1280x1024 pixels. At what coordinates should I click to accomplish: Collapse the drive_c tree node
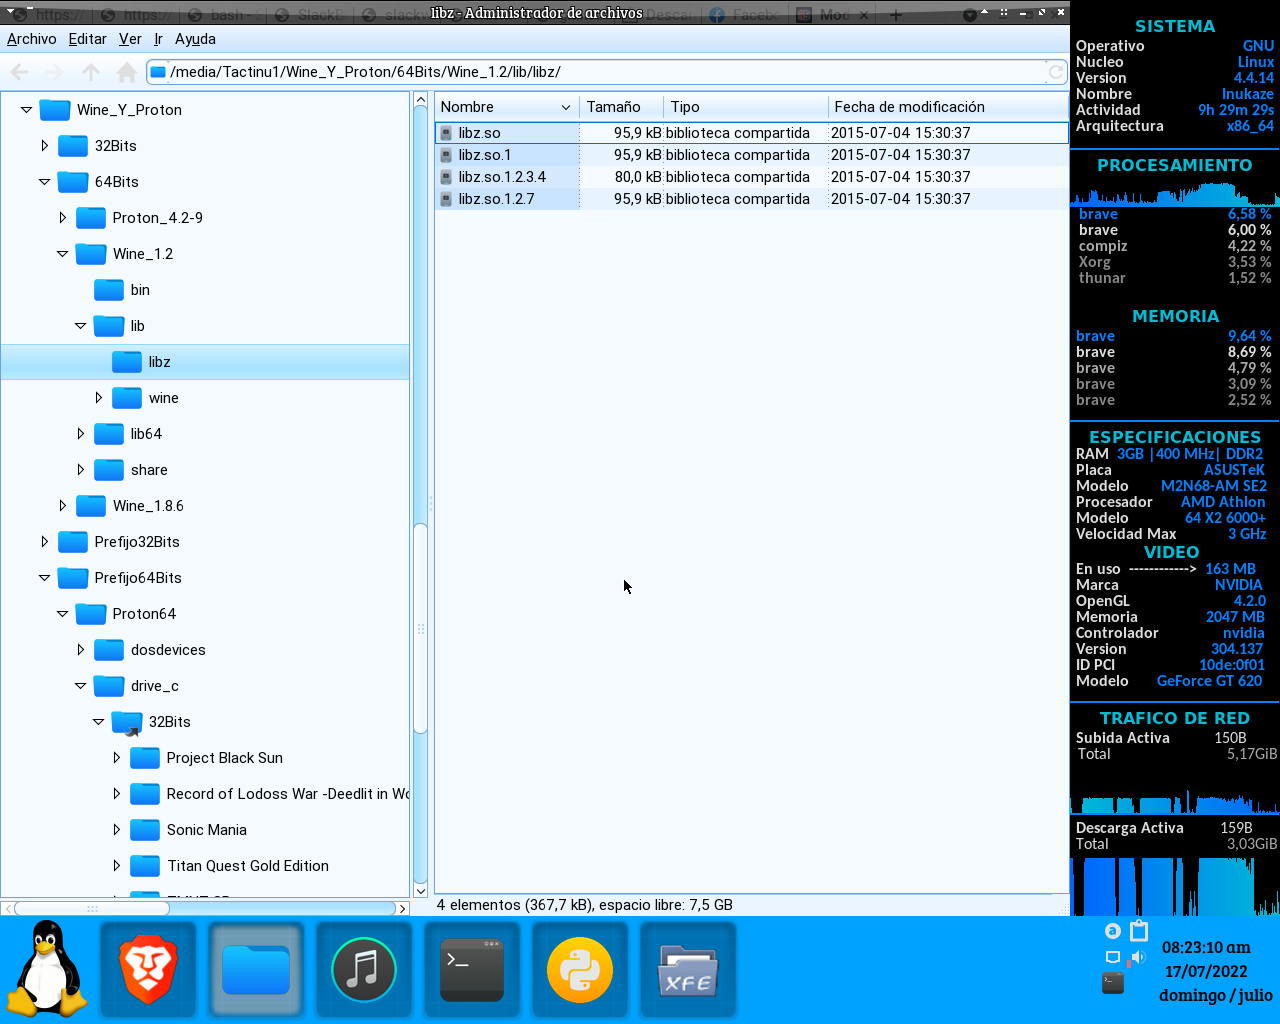tap(81, 686)
